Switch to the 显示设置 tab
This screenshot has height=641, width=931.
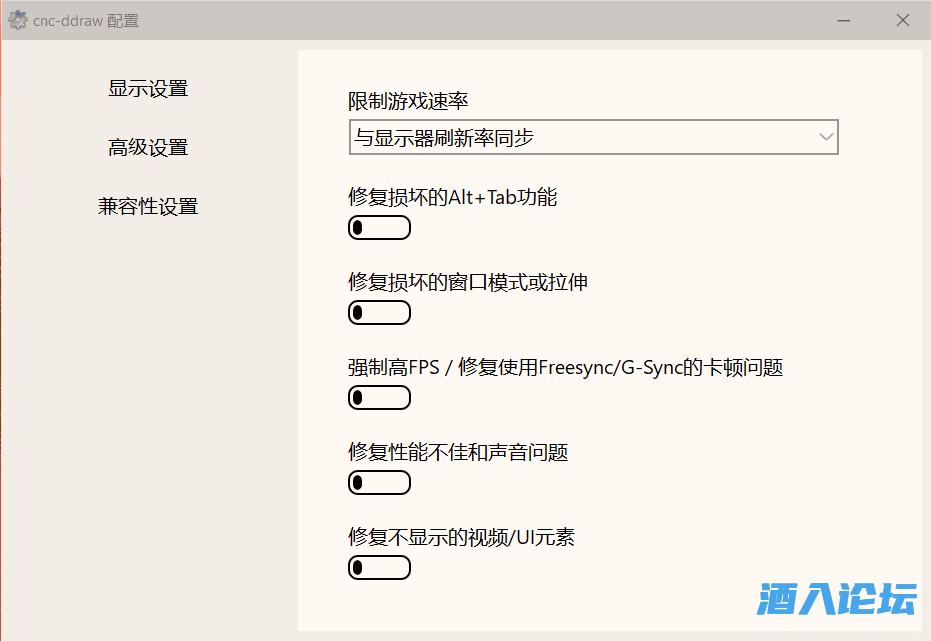[x=148, y=88]
